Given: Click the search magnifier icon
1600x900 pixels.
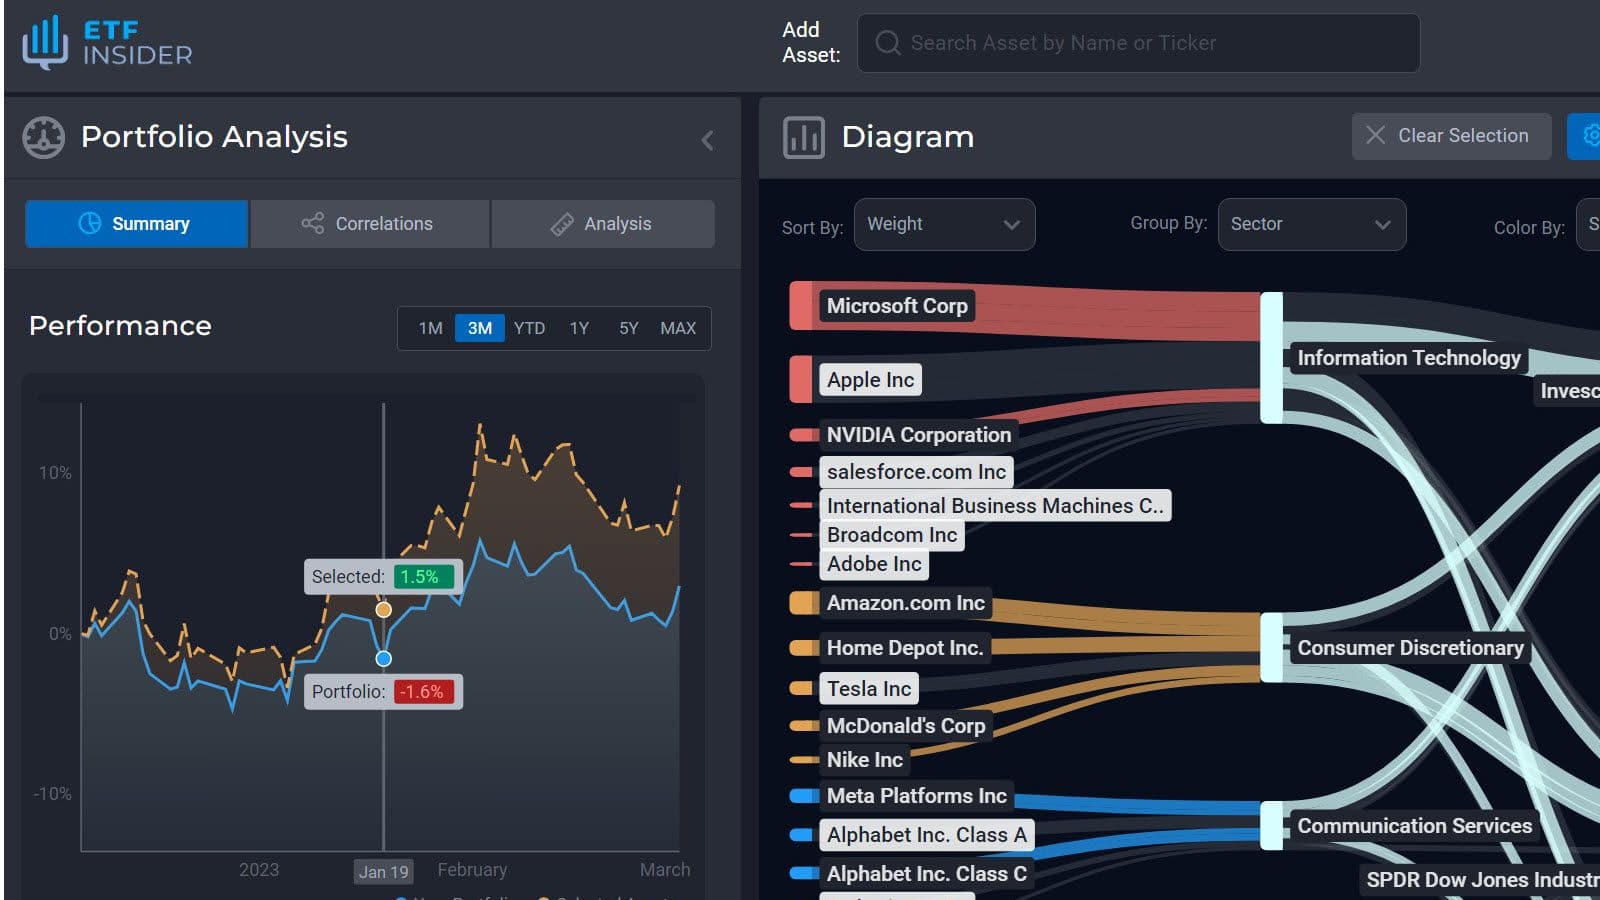Looking at the screenshot, I should (x=887, y=43).
